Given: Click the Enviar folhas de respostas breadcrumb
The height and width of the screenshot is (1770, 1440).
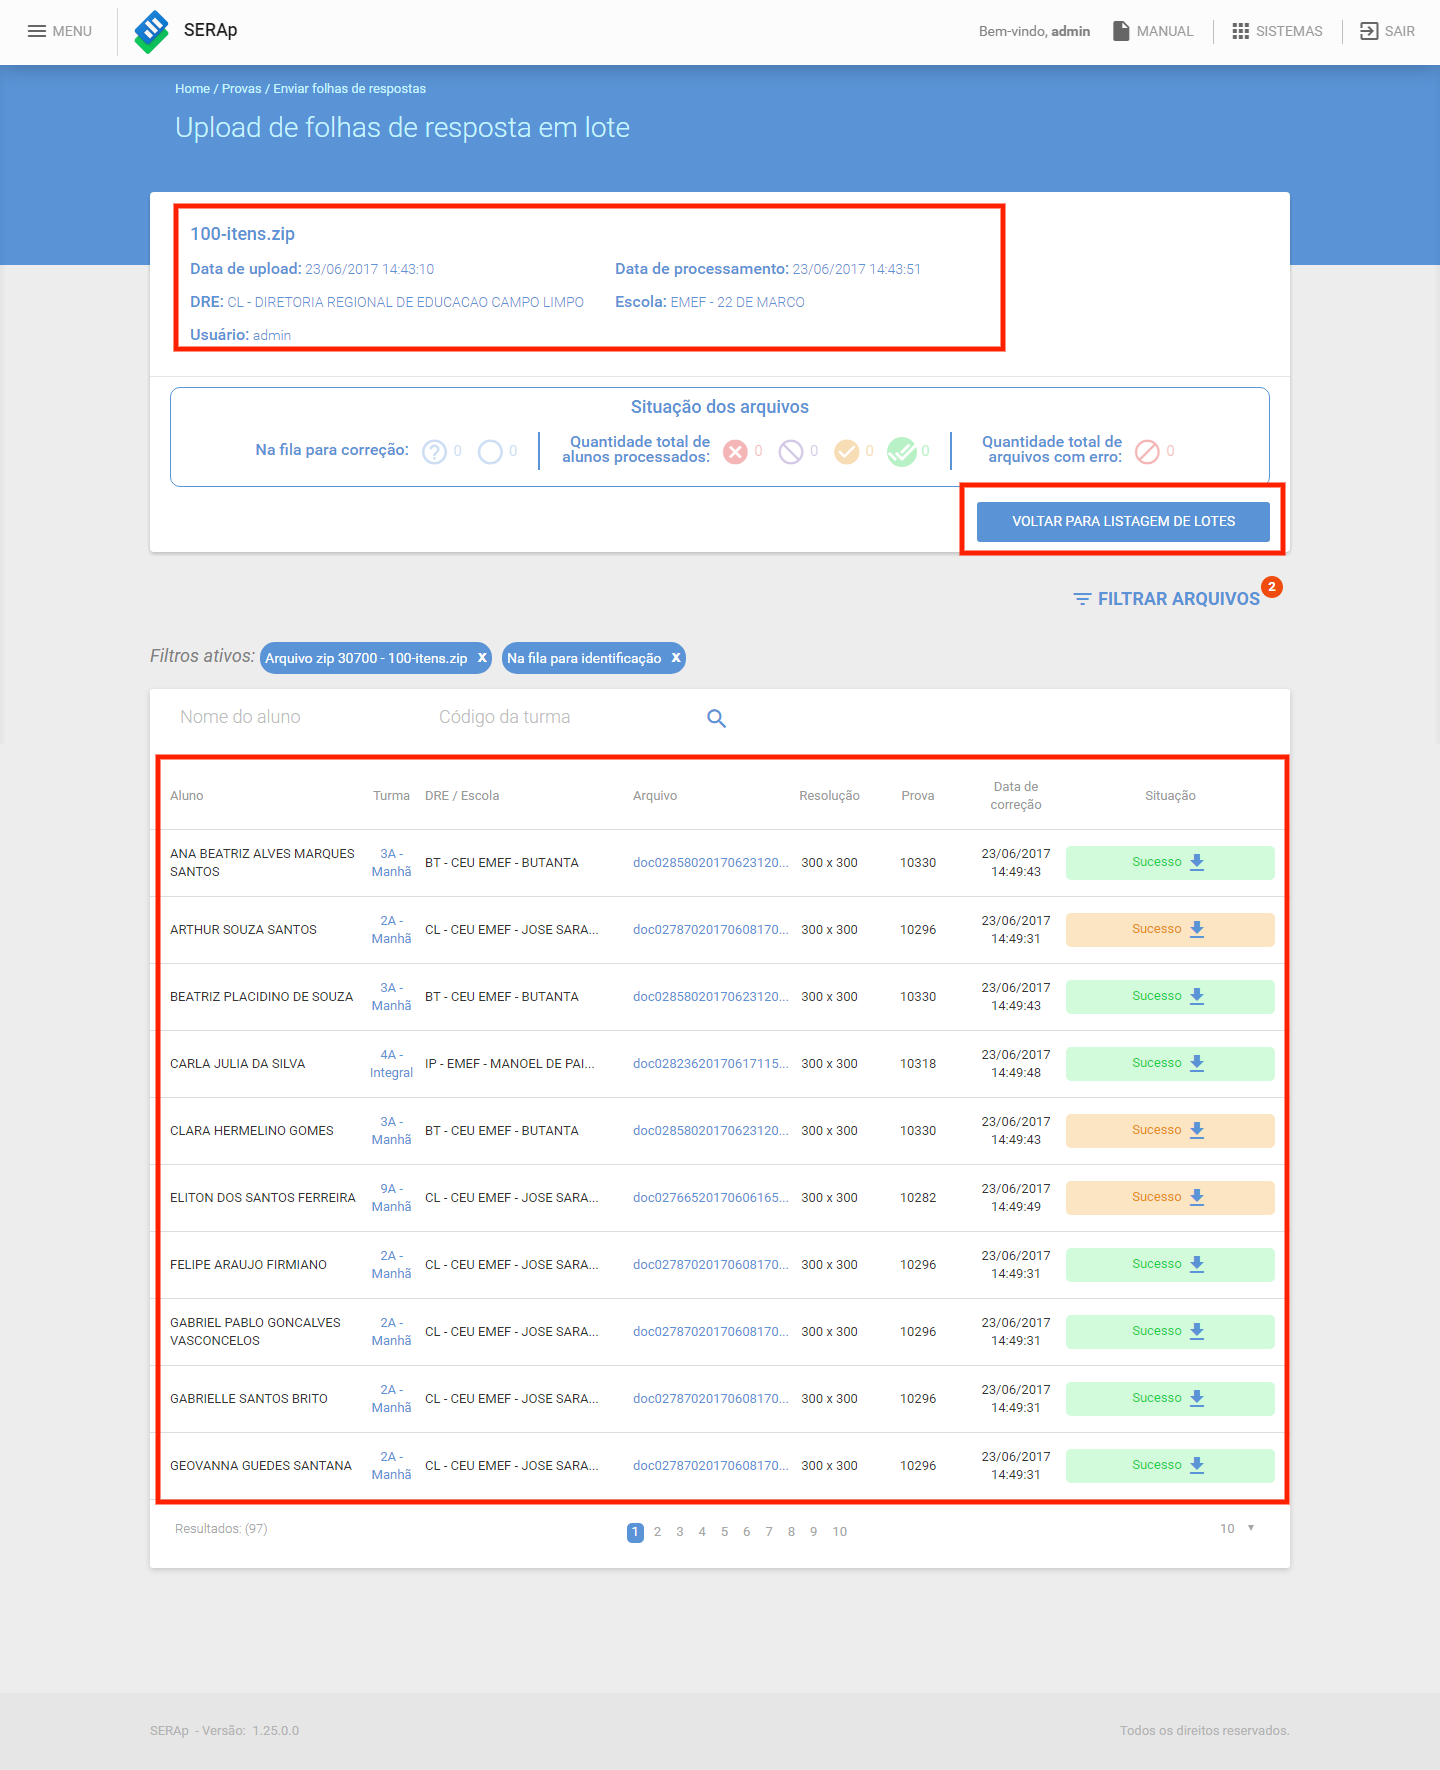Looking at the screenshot, I should [x=349, y=89].
